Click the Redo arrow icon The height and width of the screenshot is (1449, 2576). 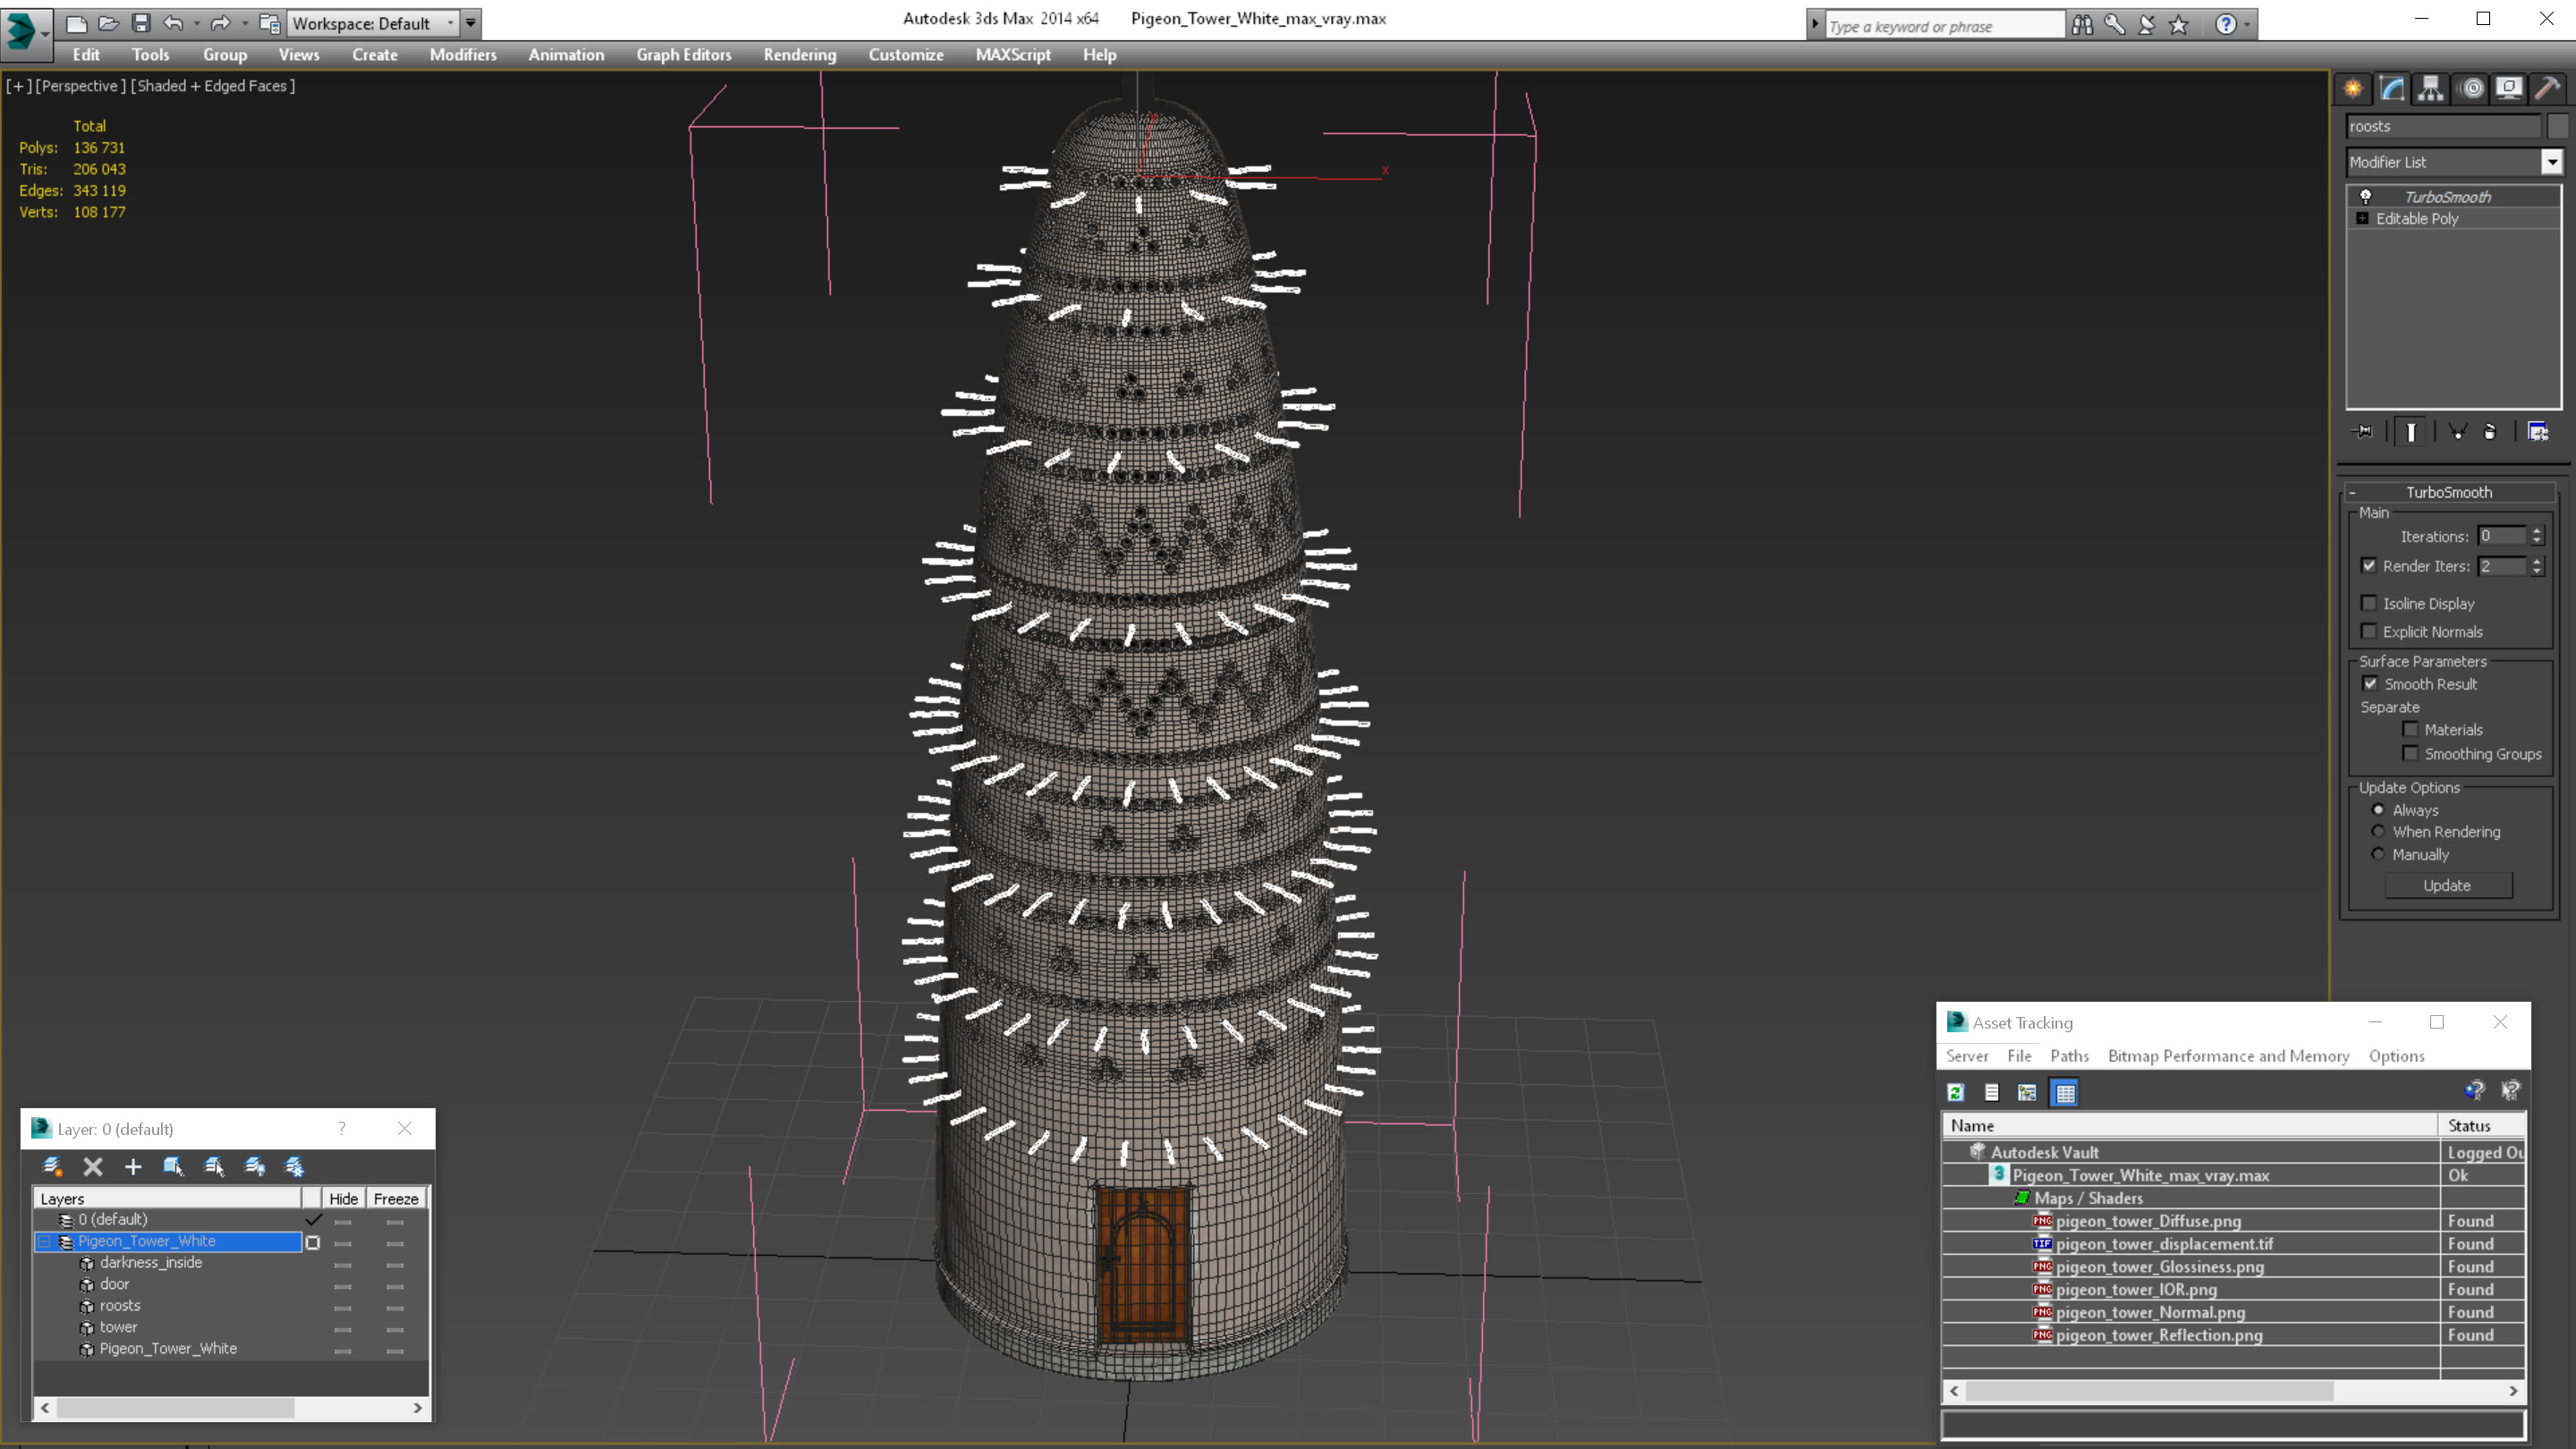point(220,23)
